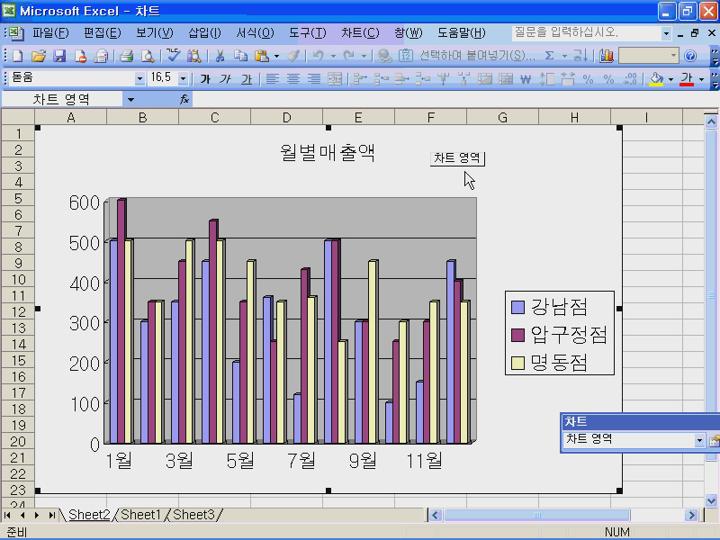Click the Excel document icon left of 파일 menu
Image resolution: width=720 pixels, height=540 pixels.
pyautogui.click(x=15, y=33)
